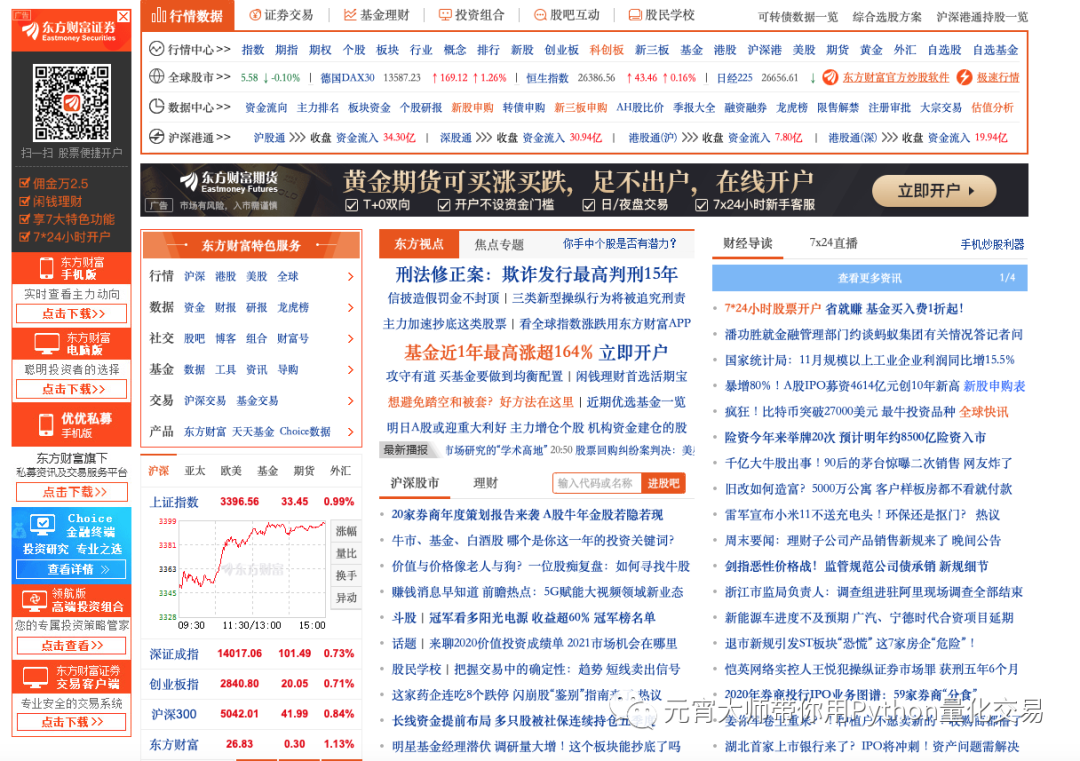Viewport: 1080px width, 761px height.
Task: Click 点击下载 under 手机版
Action: pos(72,313)
